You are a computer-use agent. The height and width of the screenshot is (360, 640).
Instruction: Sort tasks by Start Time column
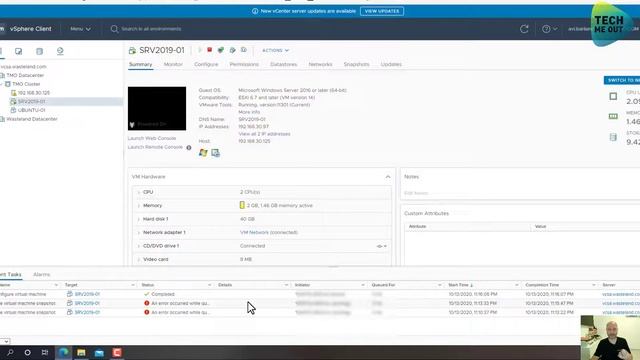click(x=461, y=285)
